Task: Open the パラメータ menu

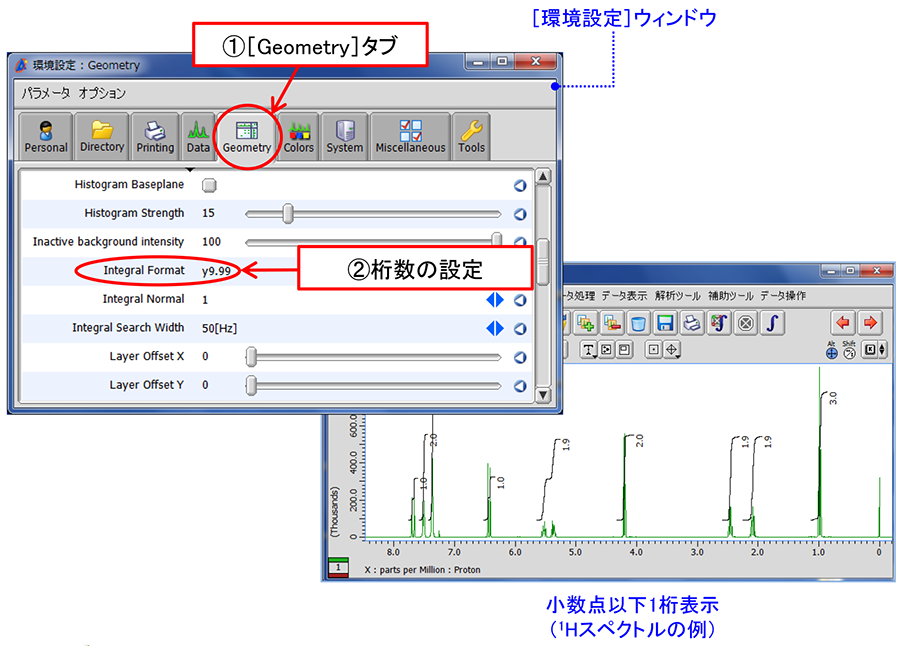Action: click(46, 93)
